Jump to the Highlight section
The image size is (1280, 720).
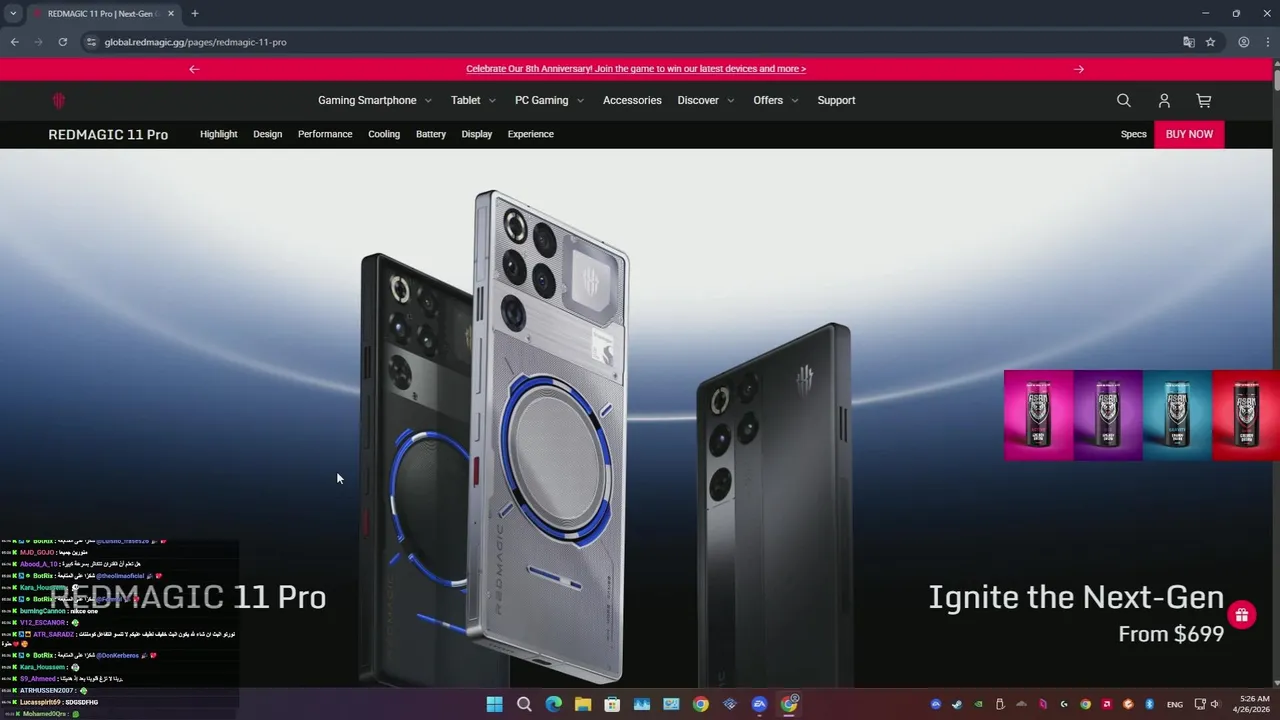pos(219,134)
